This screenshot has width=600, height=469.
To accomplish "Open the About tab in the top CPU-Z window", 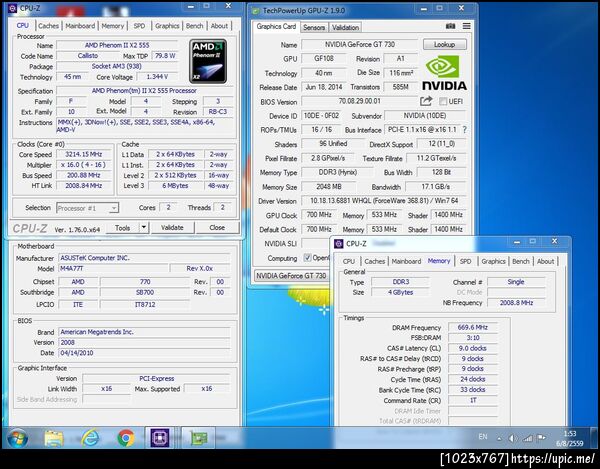I will [x=219, y=26].
